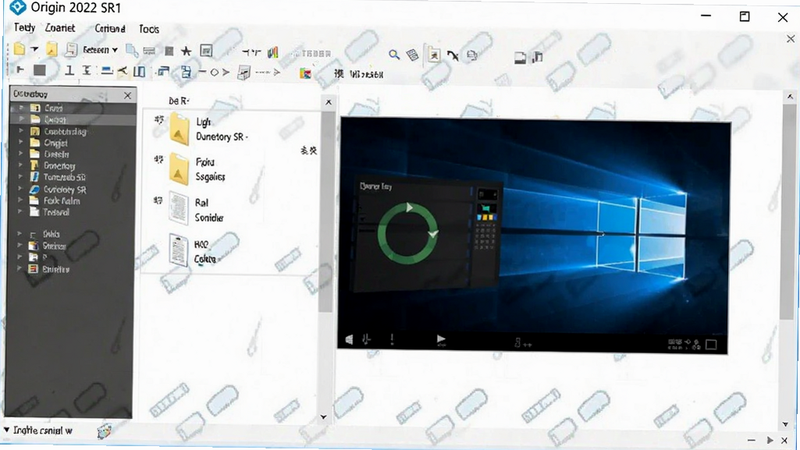Click the small colorful icon in the status bar
This screenshot has height=450, width=800.
pos(105,431)
